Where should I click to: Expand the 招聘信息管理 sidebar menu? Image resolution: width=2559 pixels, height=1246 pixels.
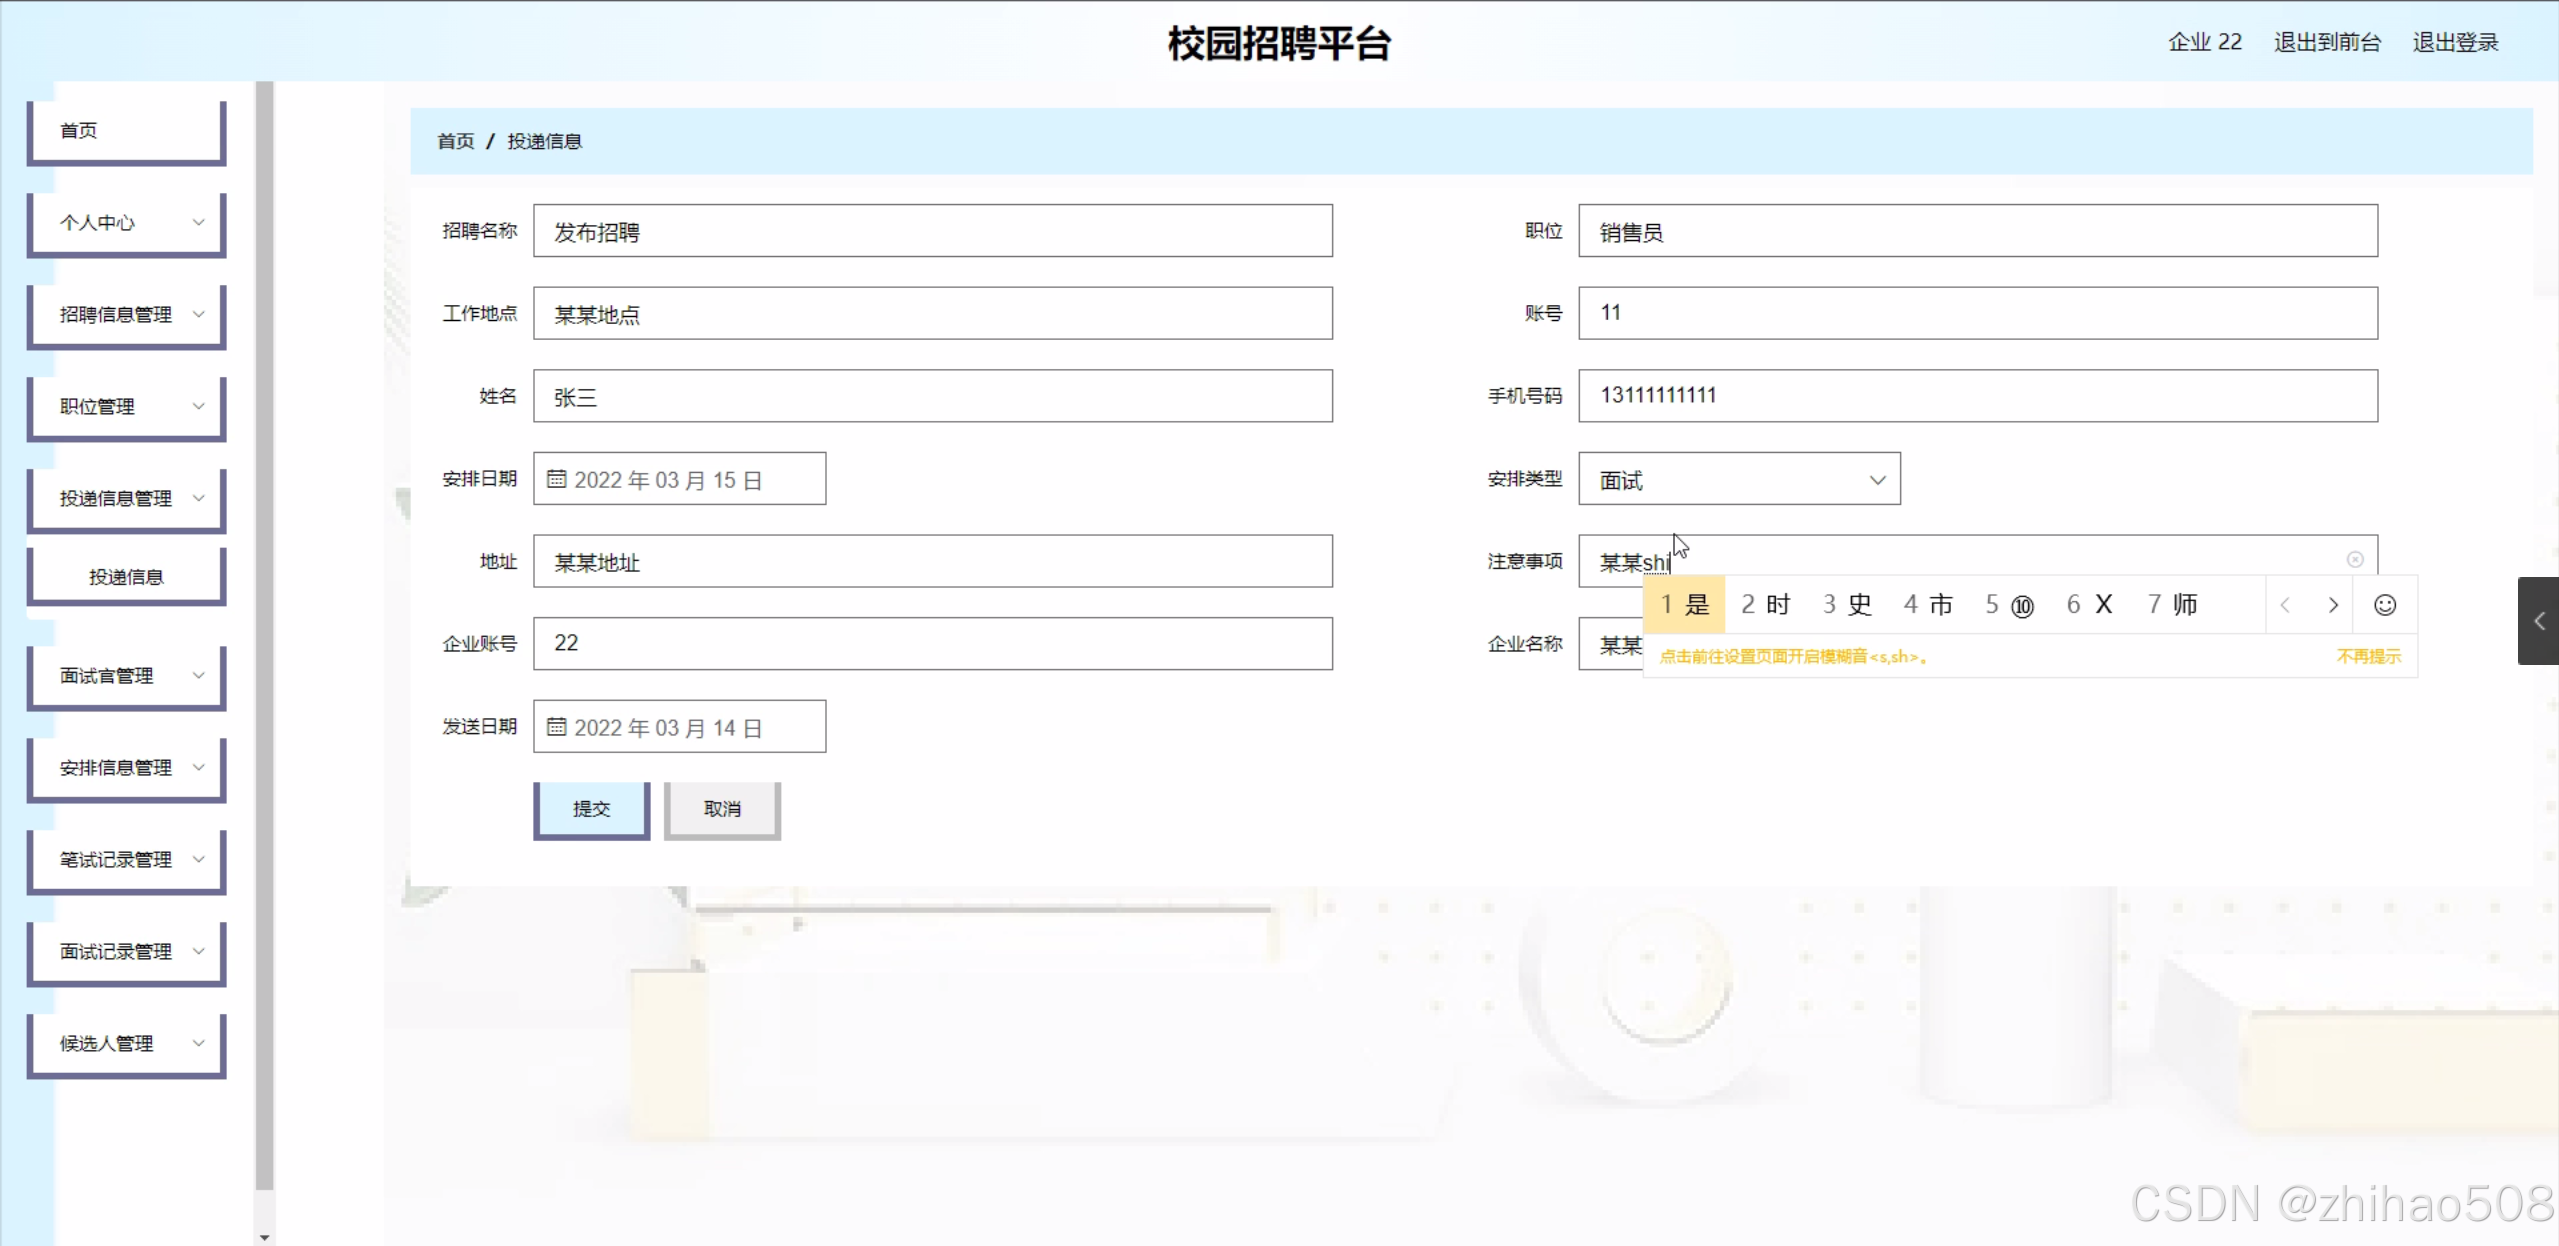pos(127,315)
